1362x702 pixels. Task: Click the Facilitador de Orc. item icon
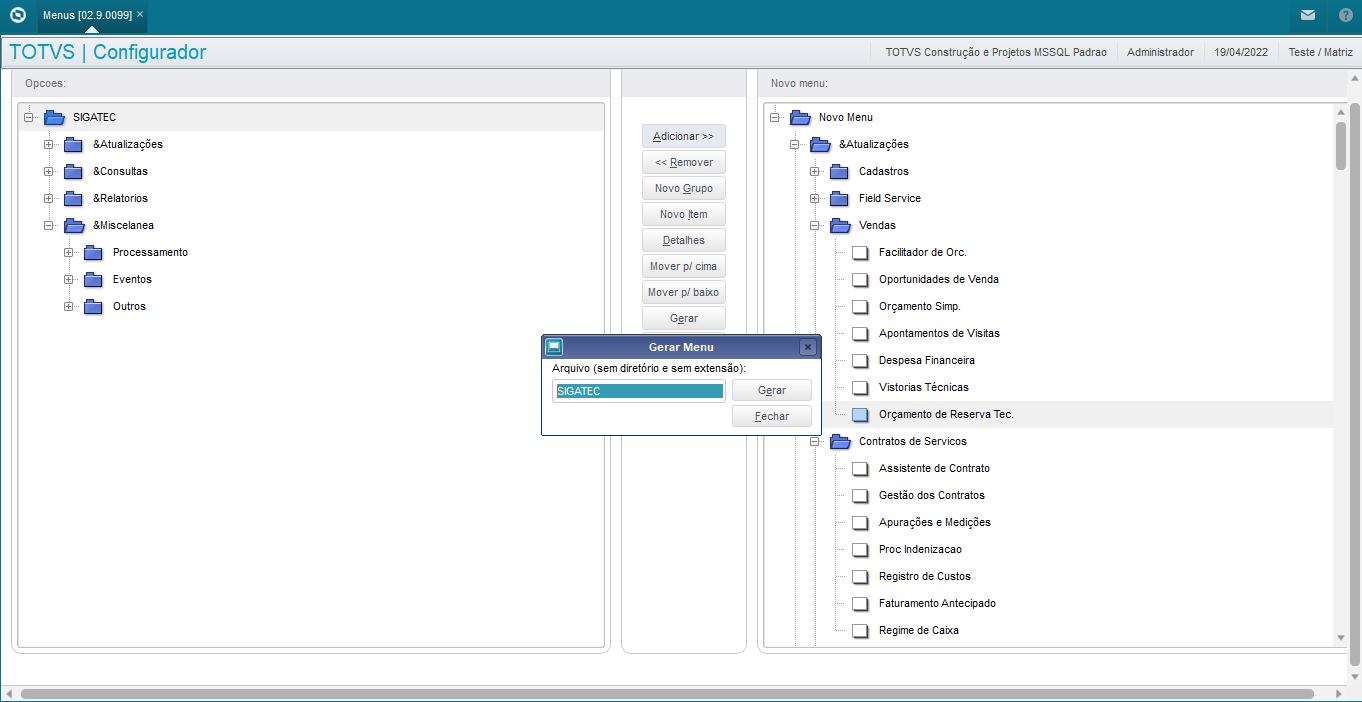point(860,252)
